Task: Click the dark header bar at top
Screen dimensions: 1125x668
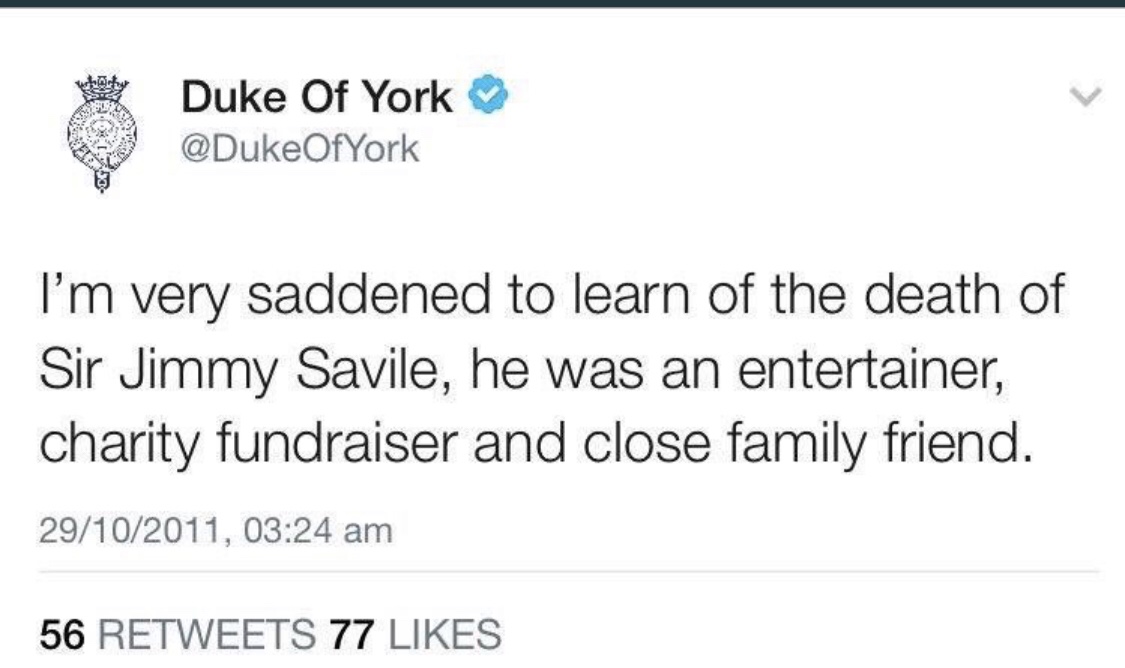Action: tap(562, 4)
